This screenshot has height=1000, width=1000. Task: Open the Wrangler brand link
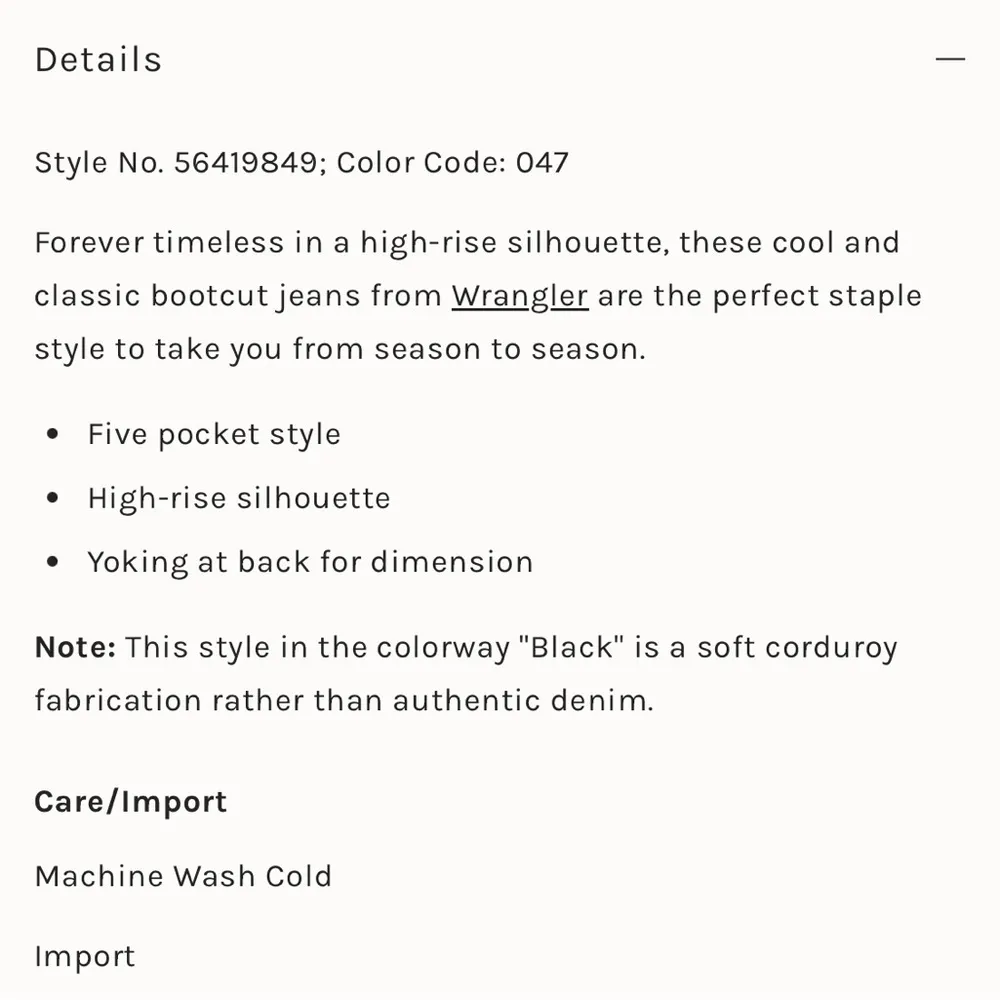click(519, 296)
